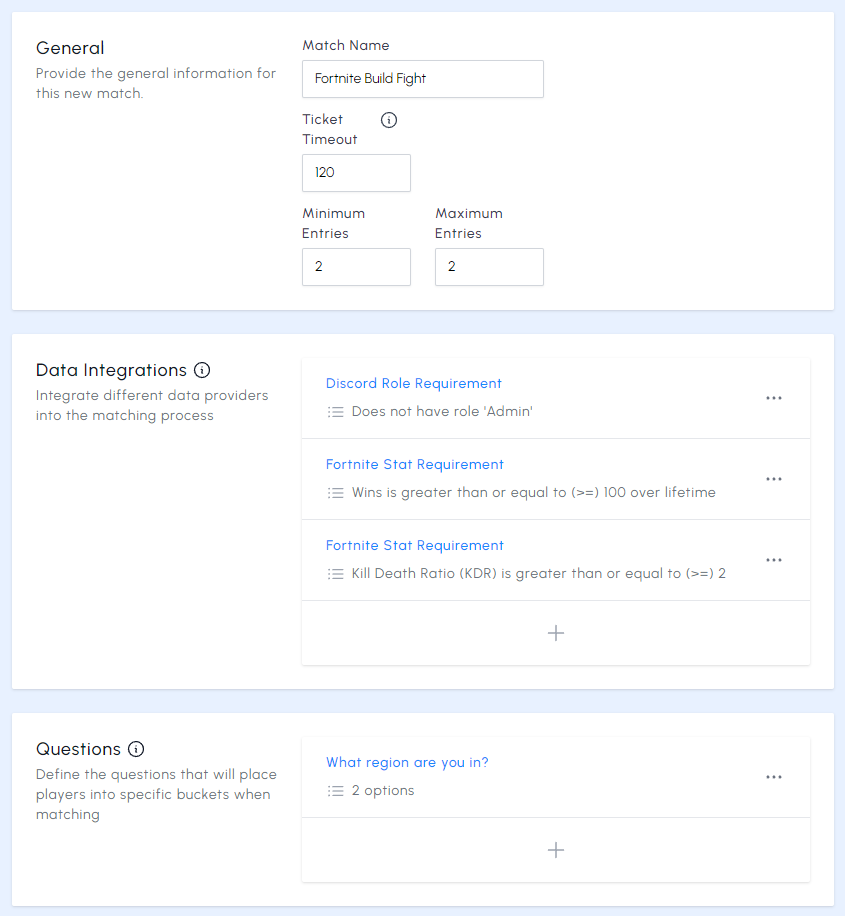This screenshot has width=845, height=916.
Task: Click the Questions info icon
Action: pyautogui.click(x=136, y=749)
